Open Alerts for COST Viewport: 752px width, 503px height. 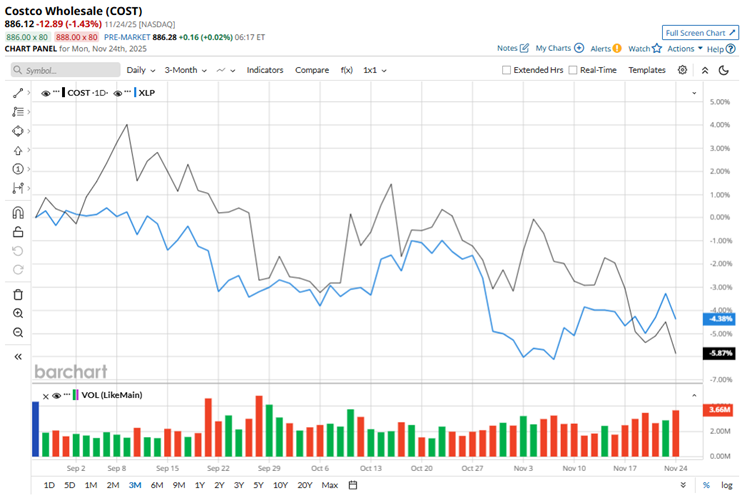click(x=605, y=48)
